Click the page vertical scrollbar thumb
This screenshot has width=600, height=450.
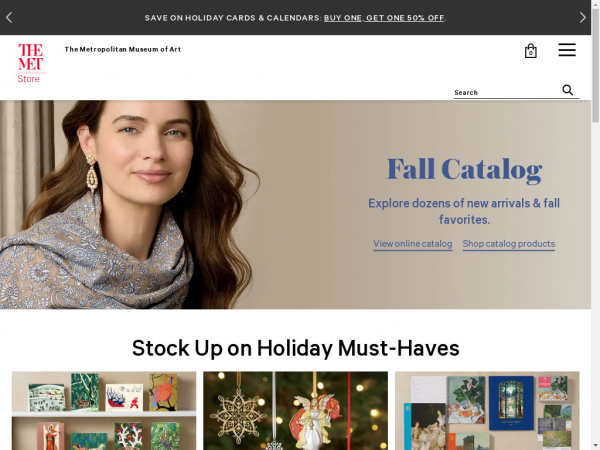click(x=595, y=65)
